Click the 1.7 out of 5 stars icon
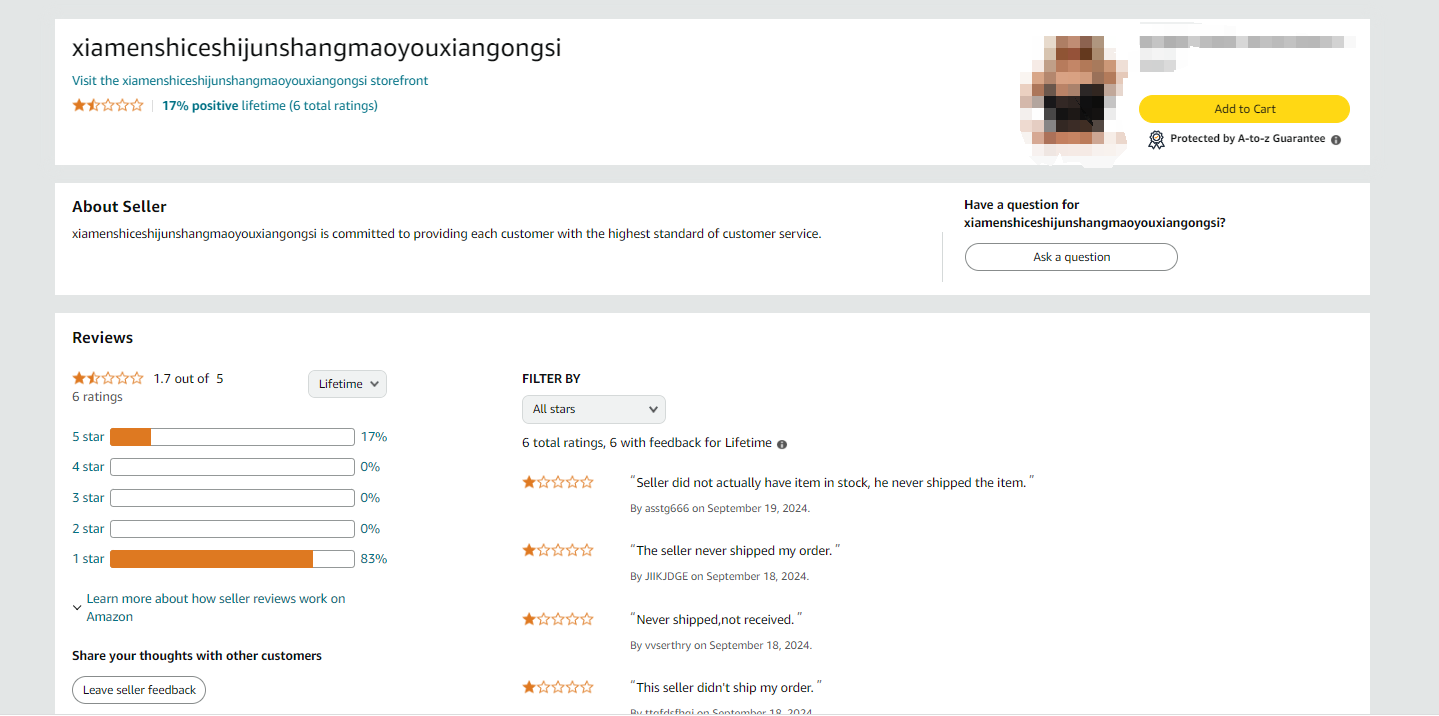Screen dimensions: 1439x716 point(108,378)
